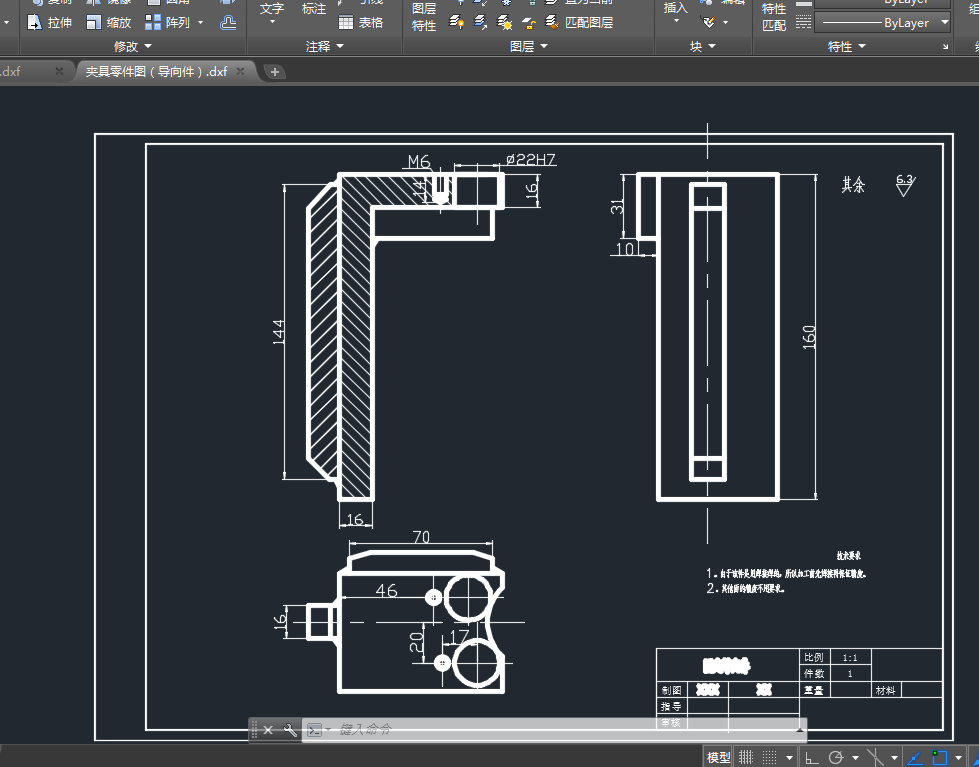Click the 70 dimension text
The width and height of the screenshot is (979, 767).
click(421, 537)
